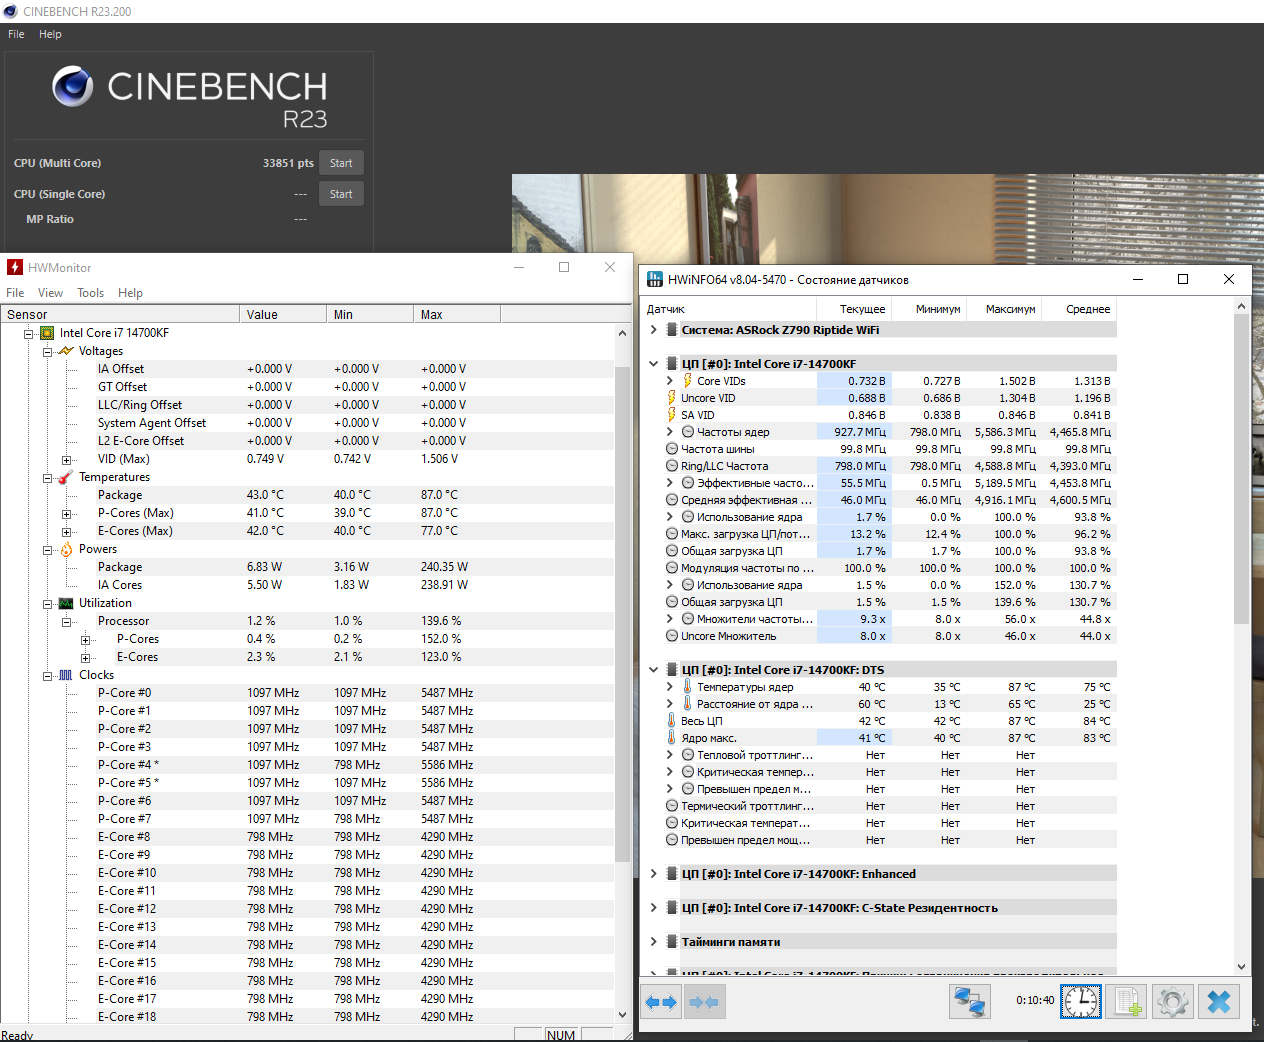The image size is (1264, 1042).
Task: Expand the E-Cores (Max) temperature node
Action: tap(67, 532)
